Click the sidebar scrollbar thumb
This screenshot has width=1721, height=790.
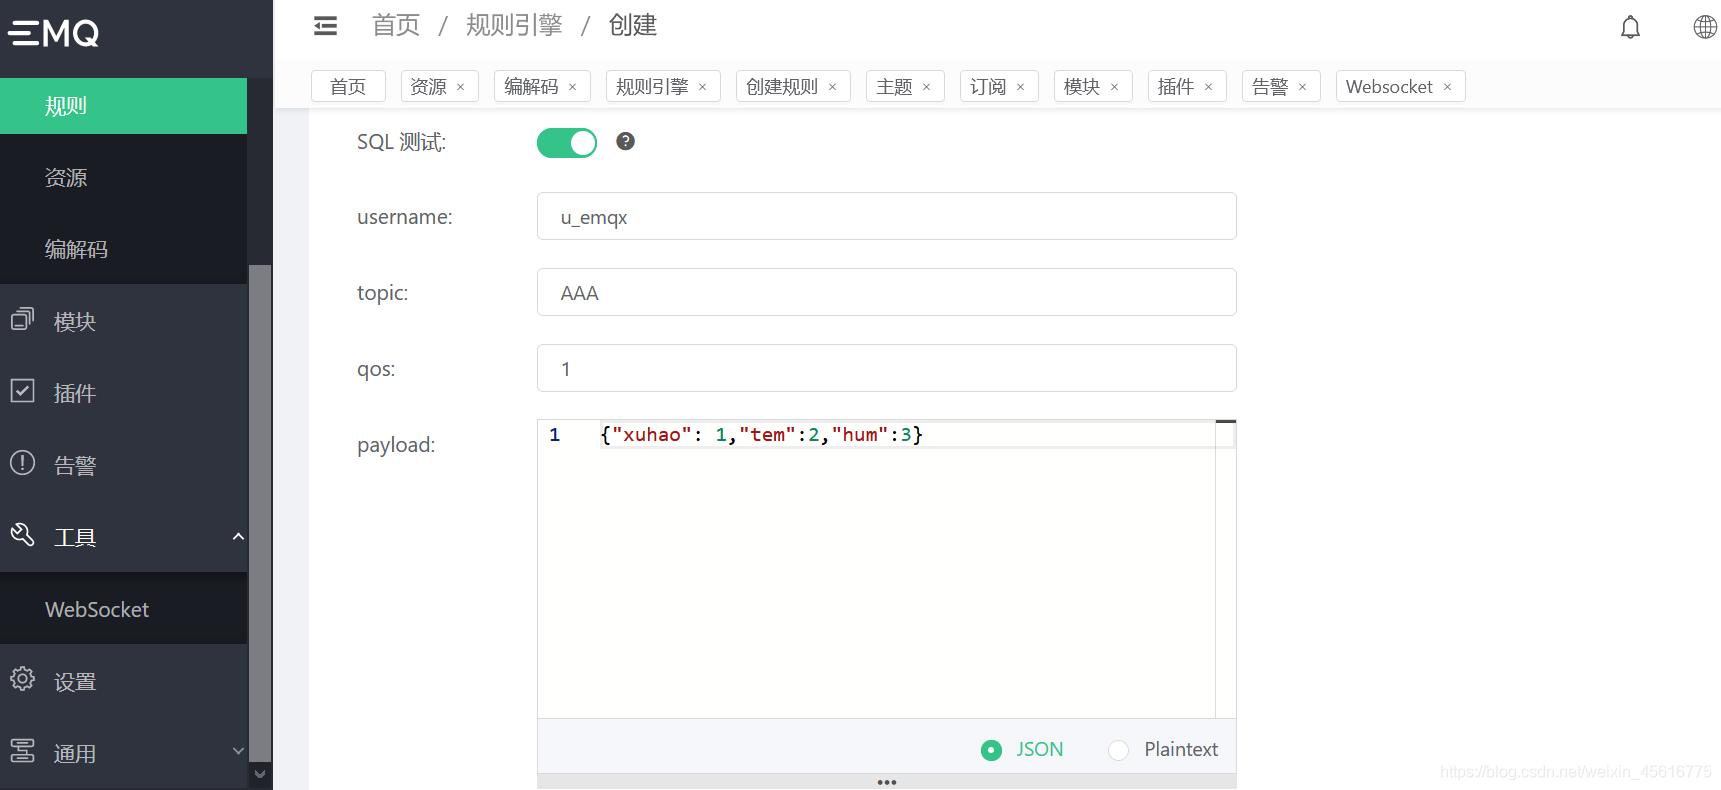click(260, 513)
